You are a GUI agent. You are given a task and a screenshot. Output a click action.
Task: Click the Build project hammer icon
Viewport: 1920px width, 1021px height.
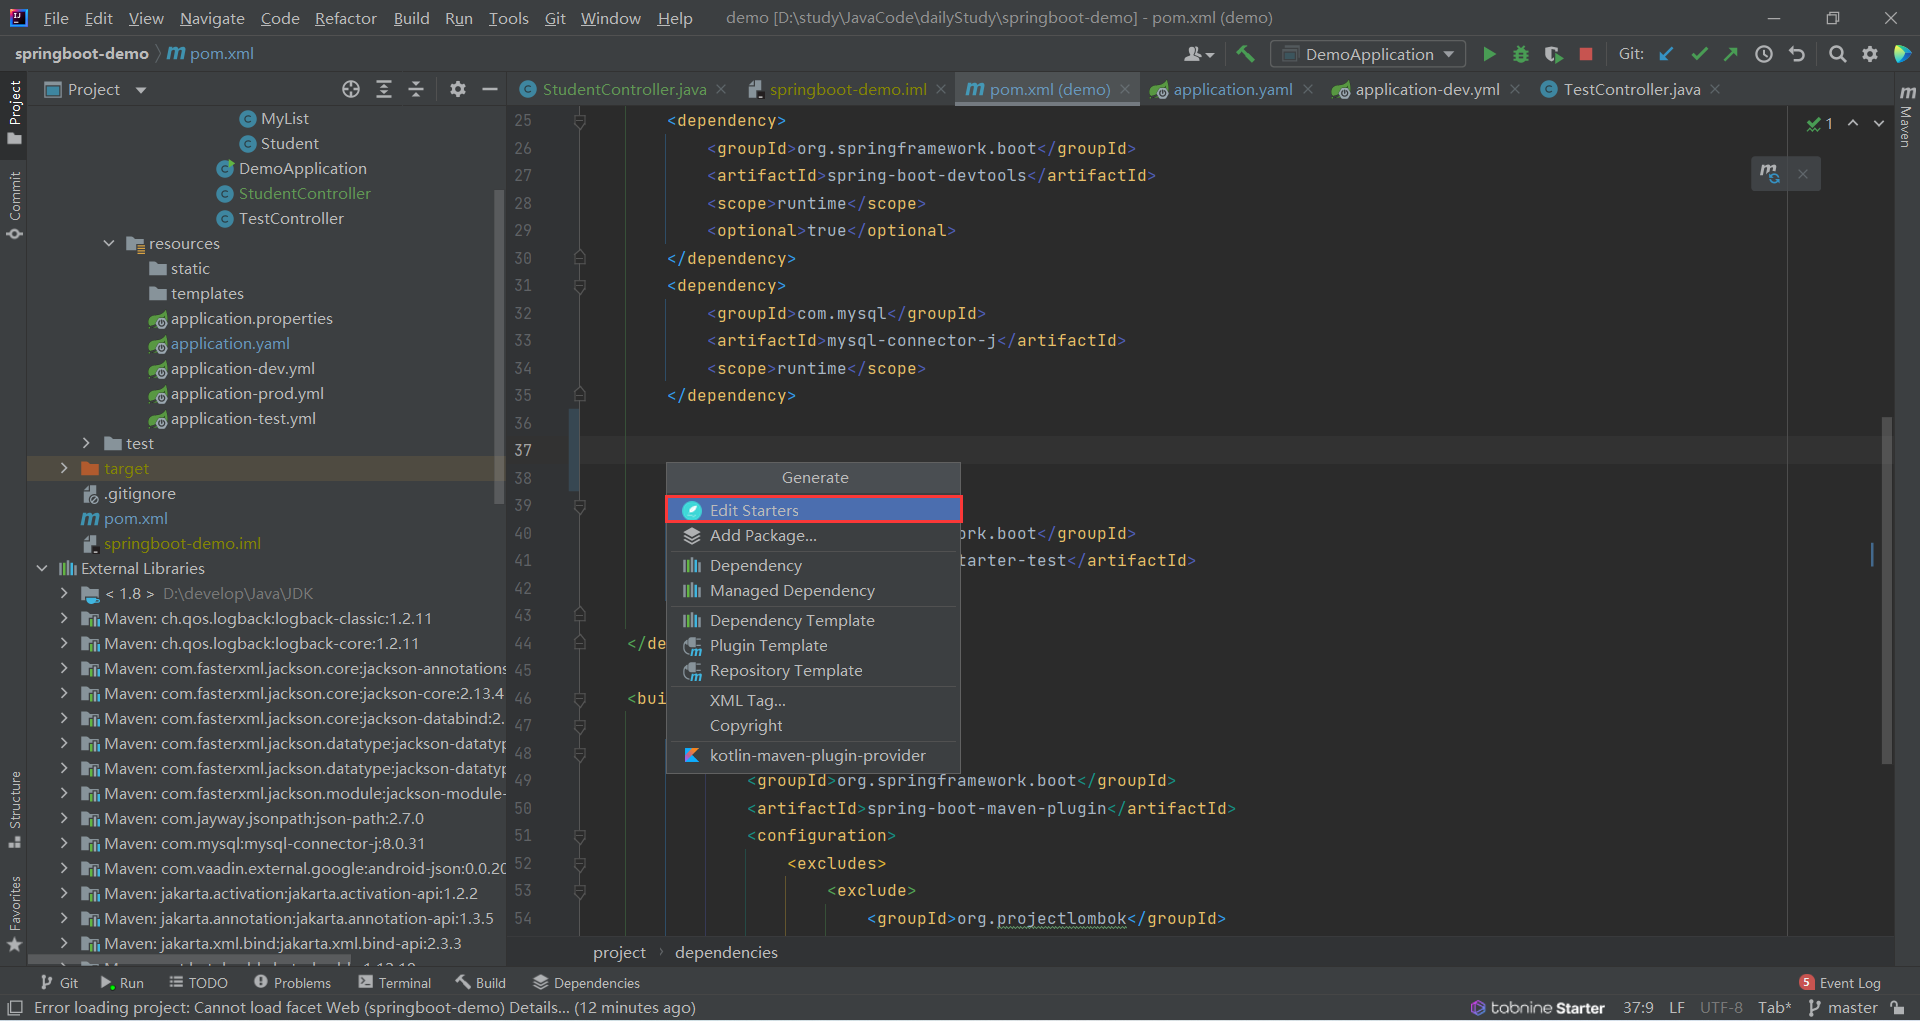pyautogui.click(x=1245, y=54)
